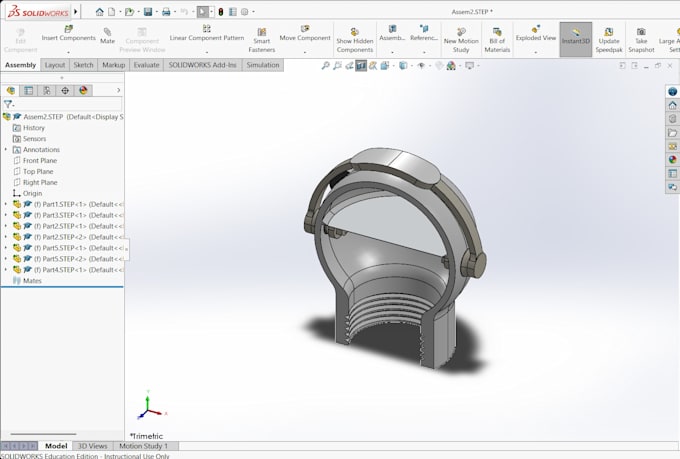Click Zoom to Fit in view toolbar
This screenshot has width=680, height=459.
[x=325, y=66]
